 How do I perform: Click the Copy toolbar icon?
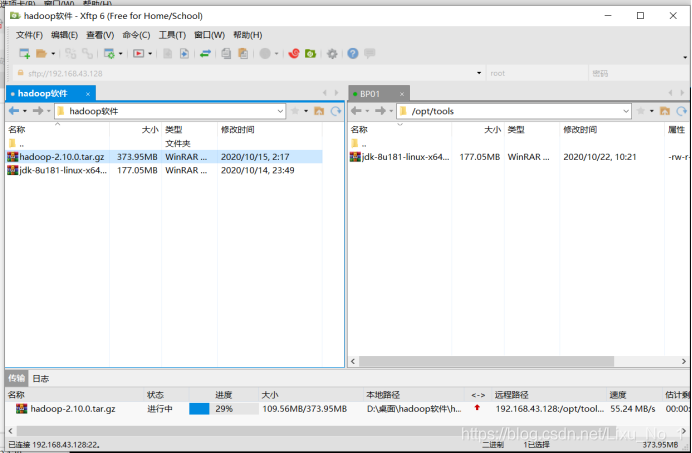(226, 53)
